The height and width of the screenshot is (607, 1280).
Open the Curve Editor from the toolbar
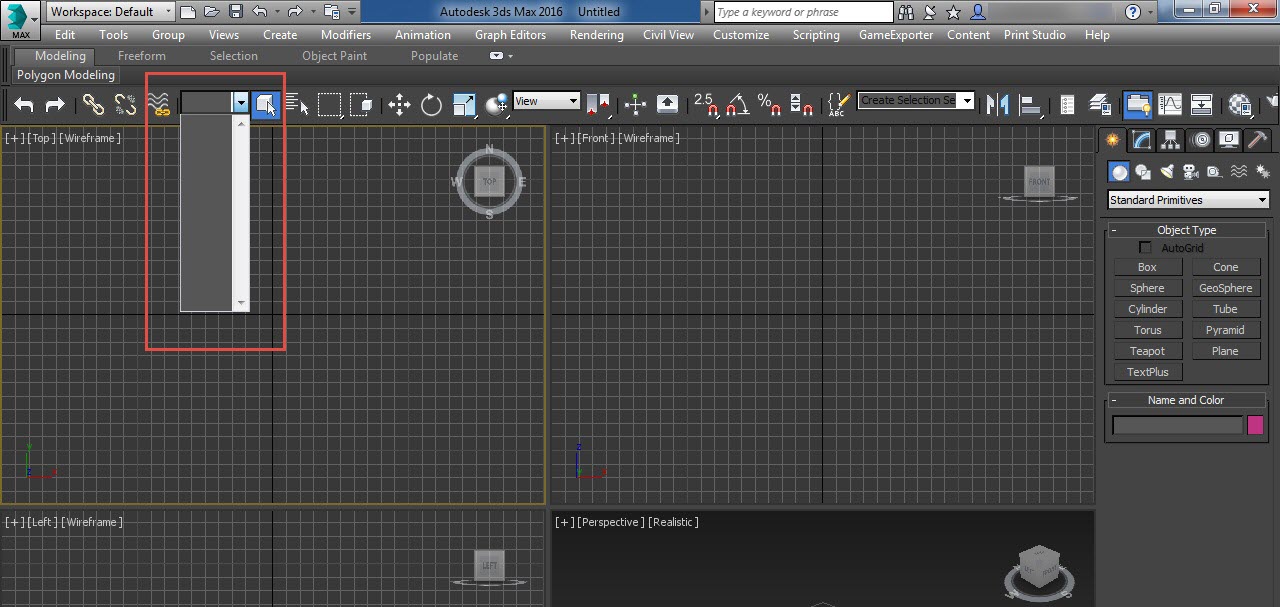pyautogui.click(x=1168, y=104)
